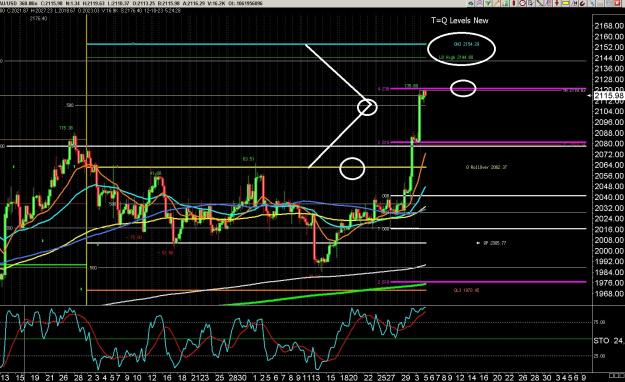Click the pink crosshatch toolbar icon
625x382 pixels.
point(480,3)
